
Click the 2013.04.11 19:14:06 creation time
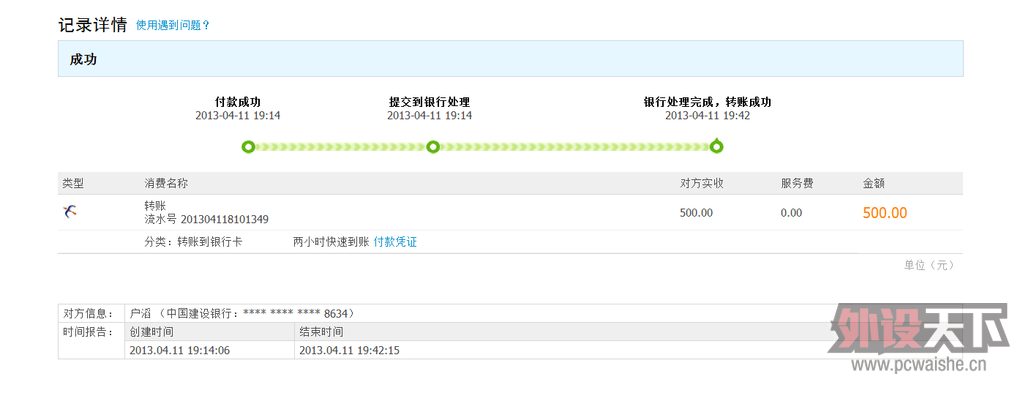click(179, 351)
